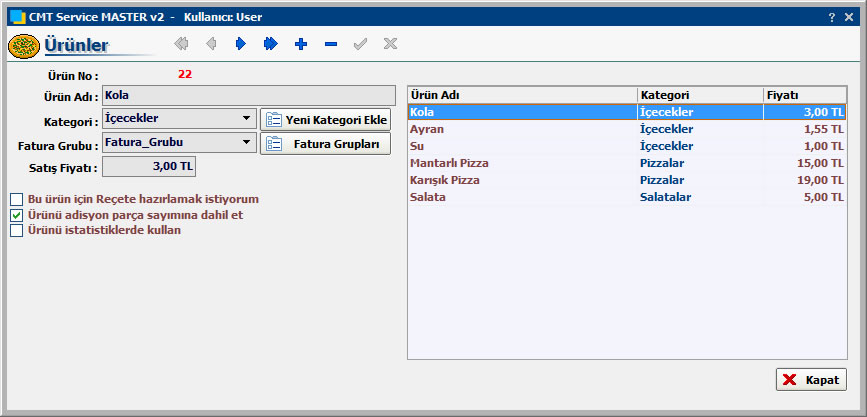Click the checkmark save icon
This screenshot has height=417, width=867.
coord(361,44)
